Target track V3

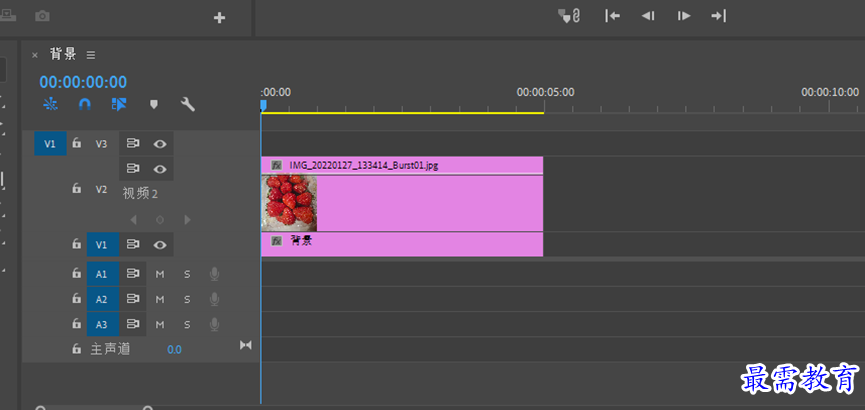[102, 143]
